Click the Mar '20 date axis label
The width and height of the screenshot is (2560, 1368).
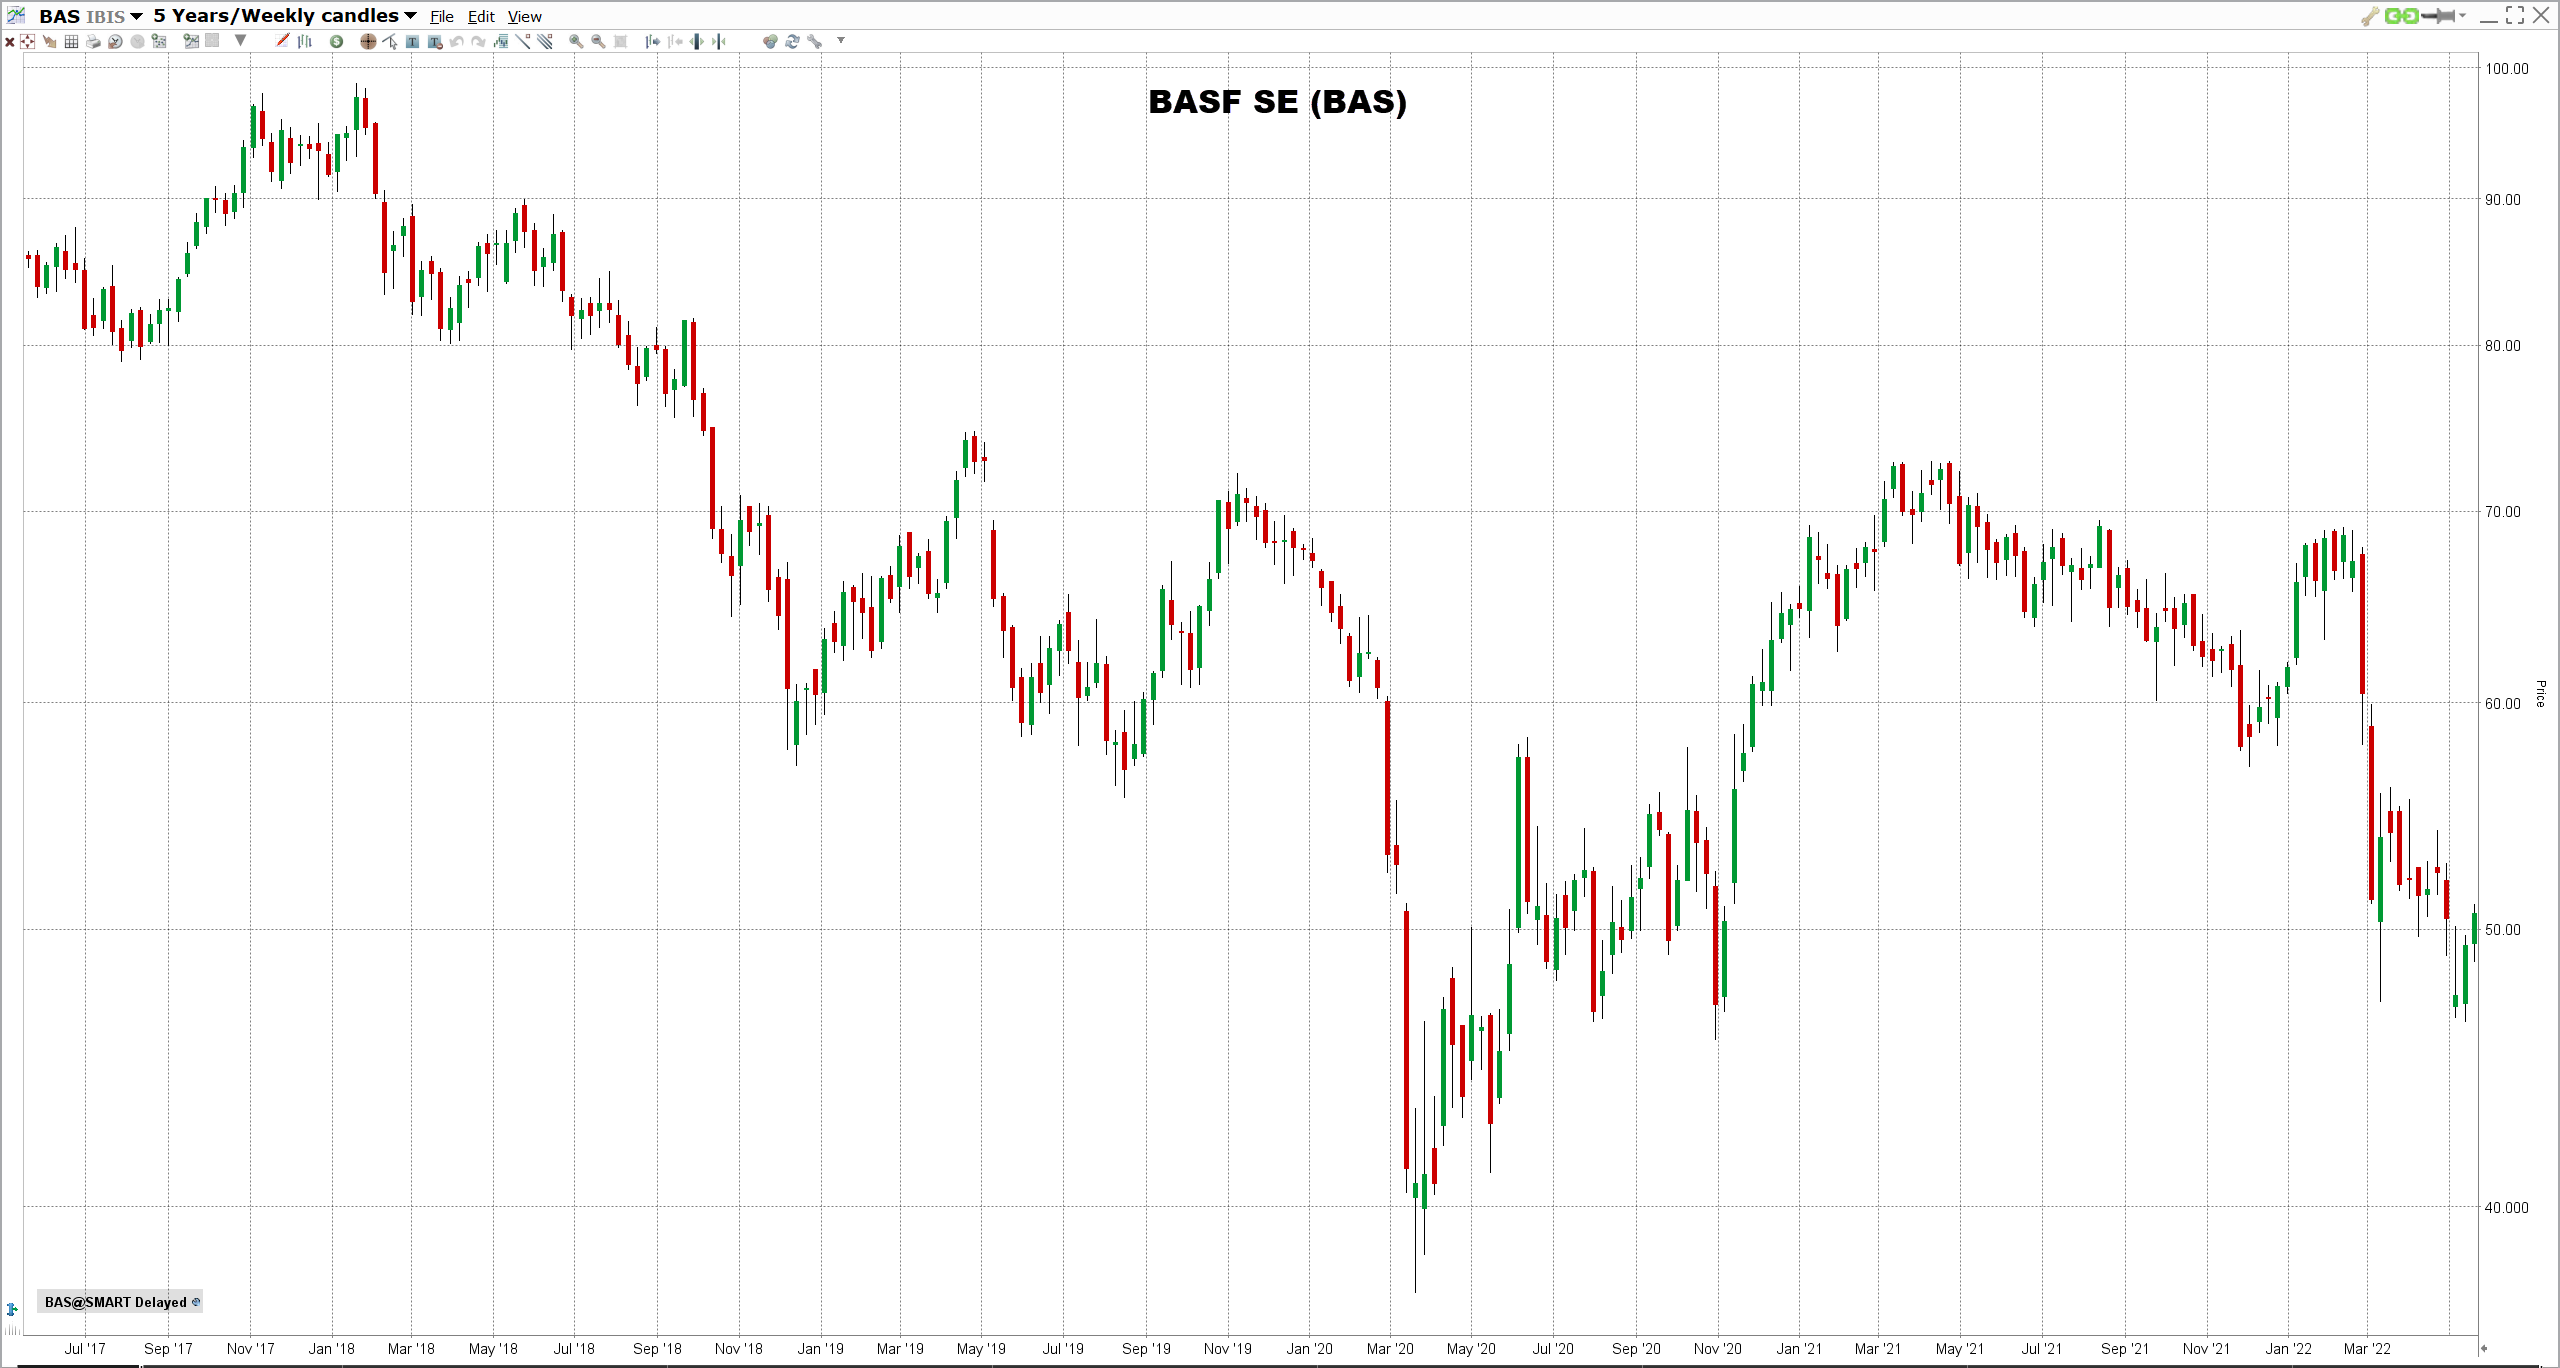[x=1390, y=1349]
